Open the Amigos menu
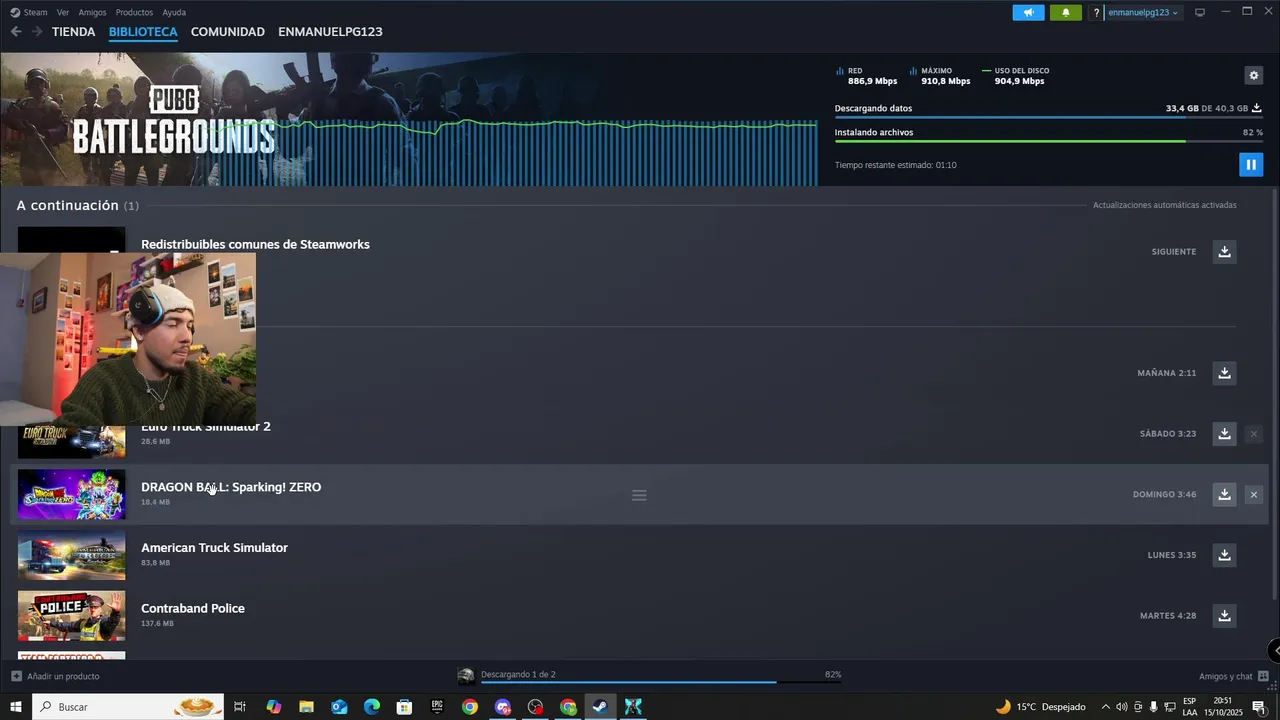Viewport: 1280px width, 720px height. pyautogui.click(x=92, y=12)
